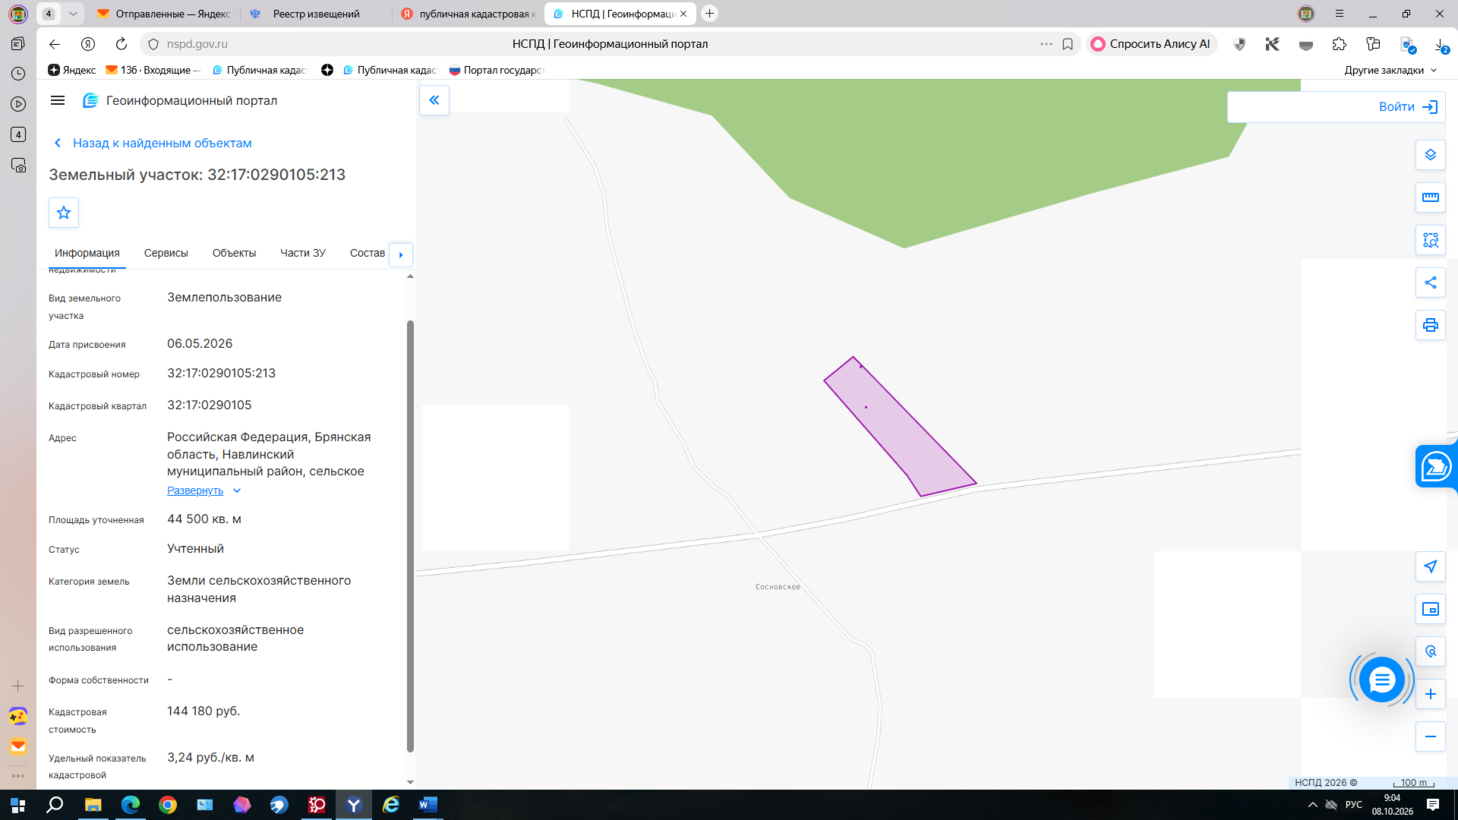Screen dimensions: 1458x820
Task: Expand the browser tab group dropdown arrow
Action: pyautogui.click(x=73, y=14)
